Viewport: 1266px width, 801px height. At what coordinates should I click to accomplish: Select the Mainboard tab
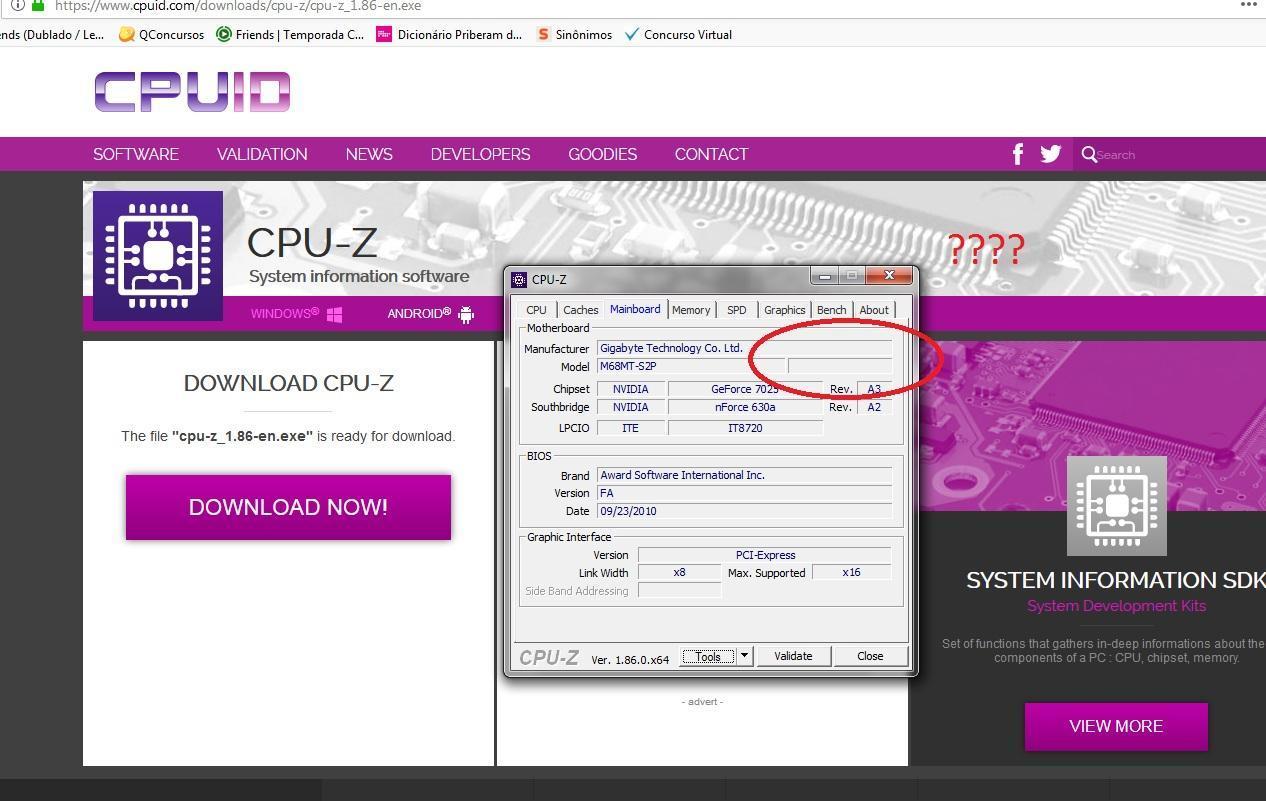tap(635, 309)
